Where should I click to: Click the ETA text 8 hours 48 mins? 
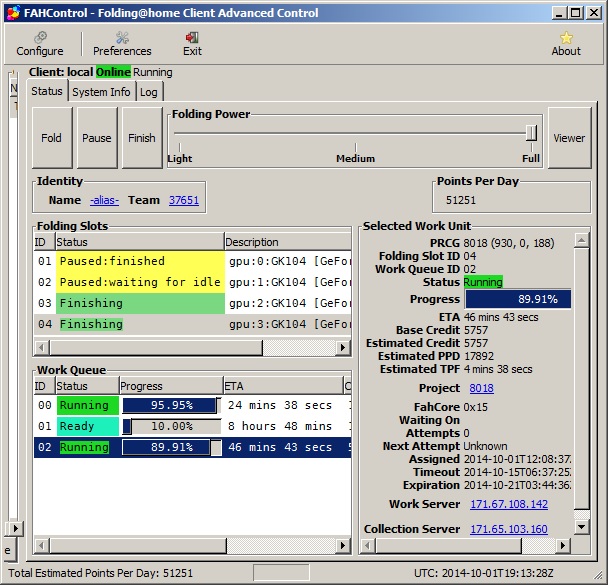280,426
